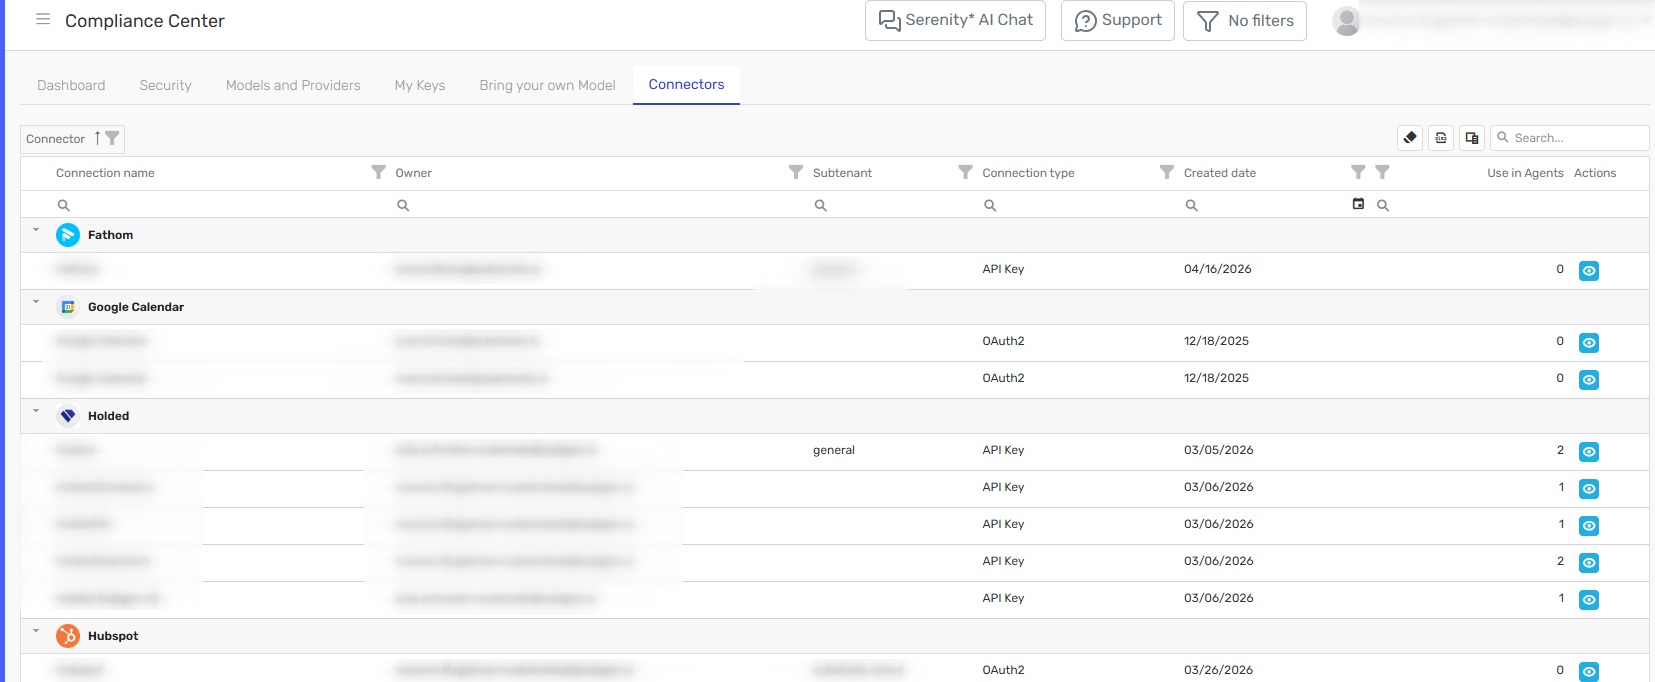Click the Holded group label

click(108, 416)
